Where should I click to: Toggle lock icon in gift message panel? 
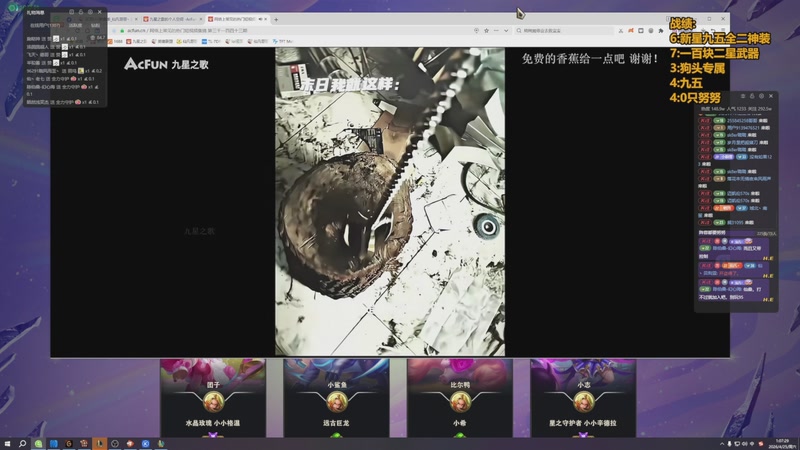pyautogui.click(x=81, y=12)
